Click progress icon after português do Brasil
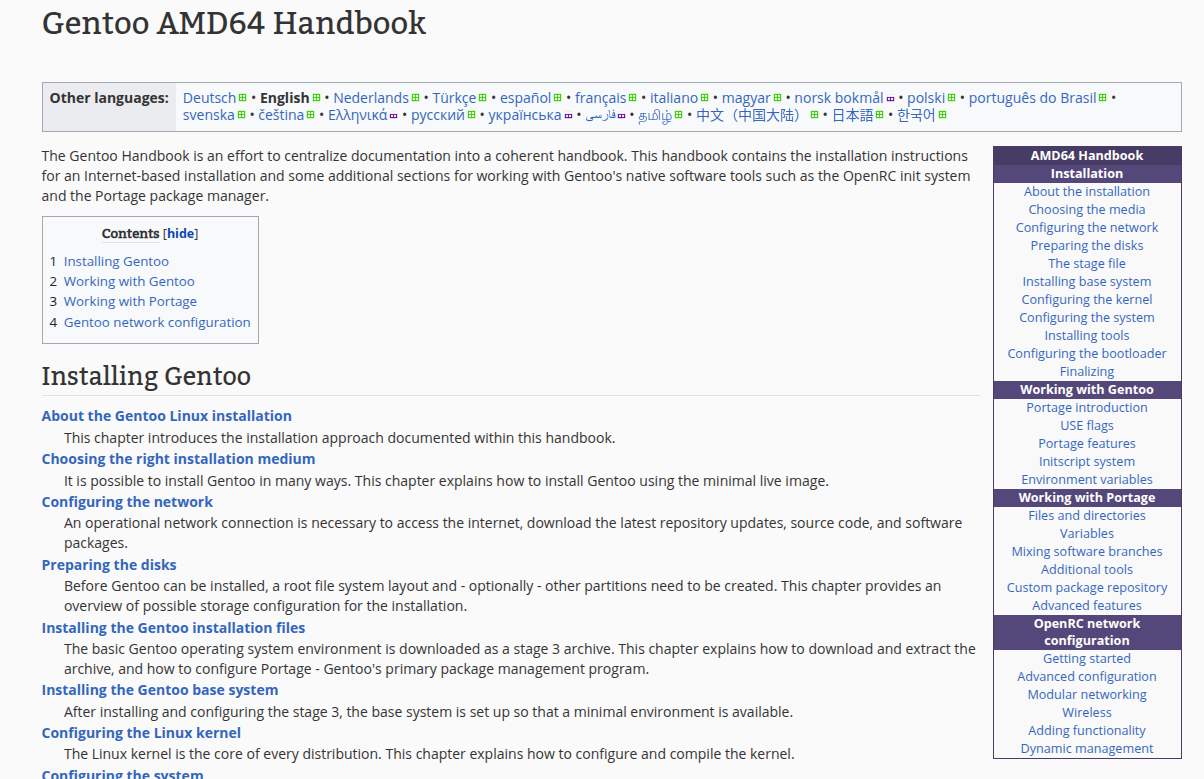 tap(1103, 98)
